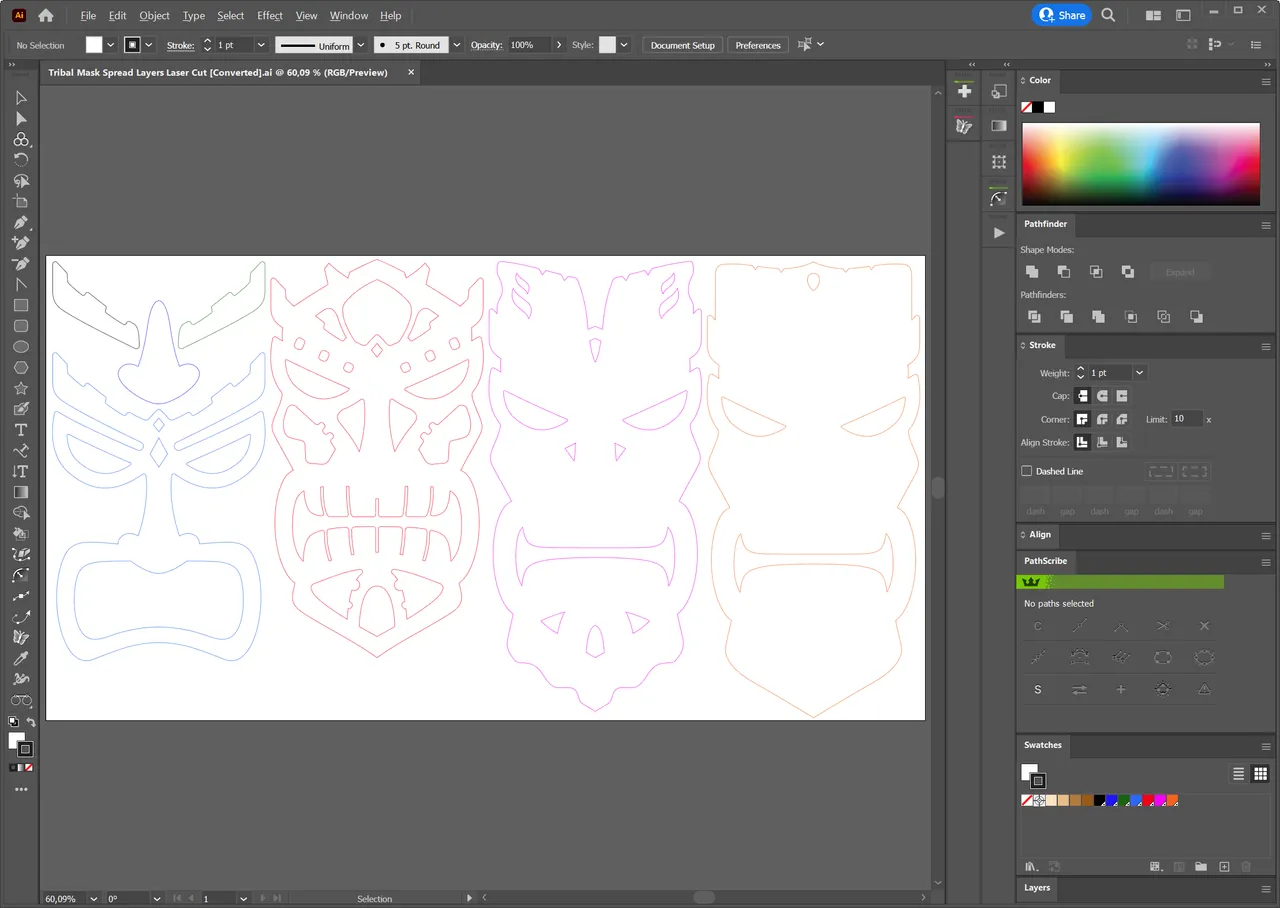Open the 5 pt. Round brush dropdown
Screen dimensions: 1280x908
[x=457, y=45]
